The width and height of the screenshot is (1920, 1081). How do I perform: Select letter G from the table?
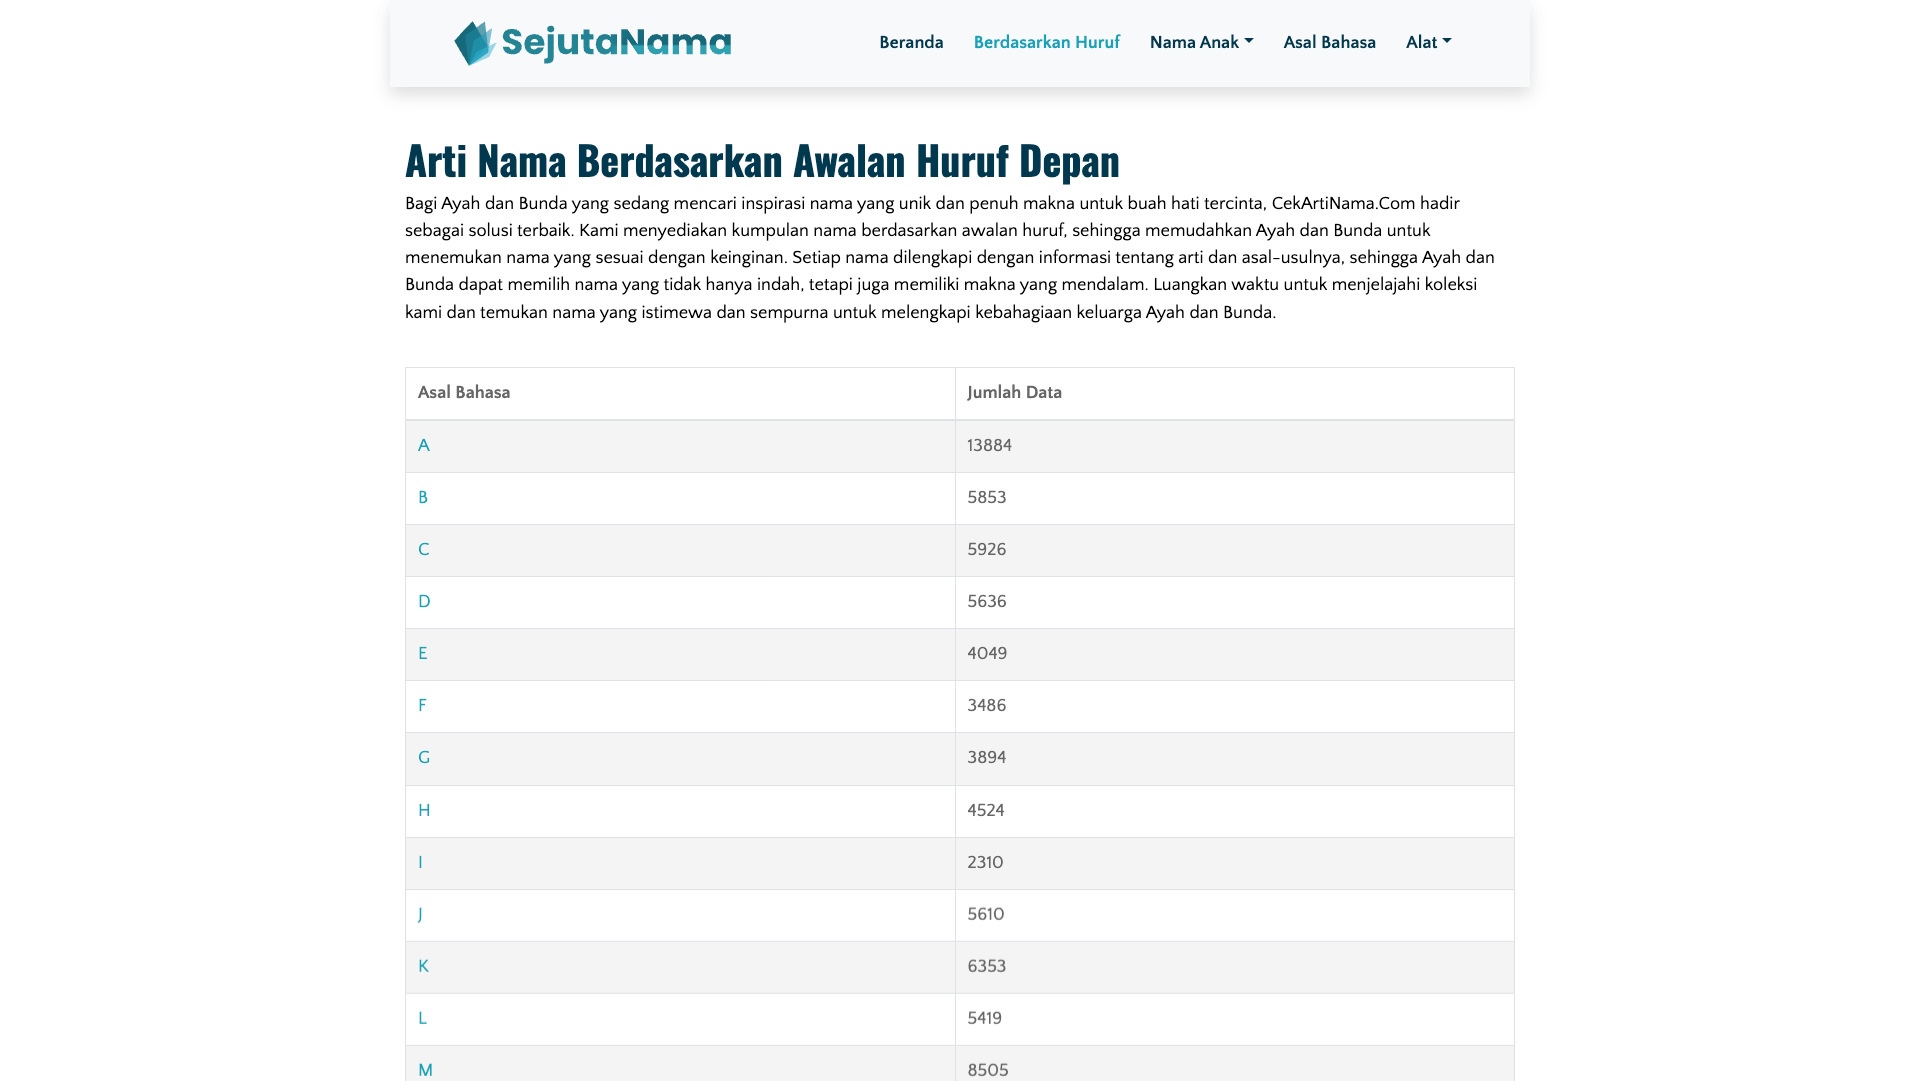[x=424, y=758]
